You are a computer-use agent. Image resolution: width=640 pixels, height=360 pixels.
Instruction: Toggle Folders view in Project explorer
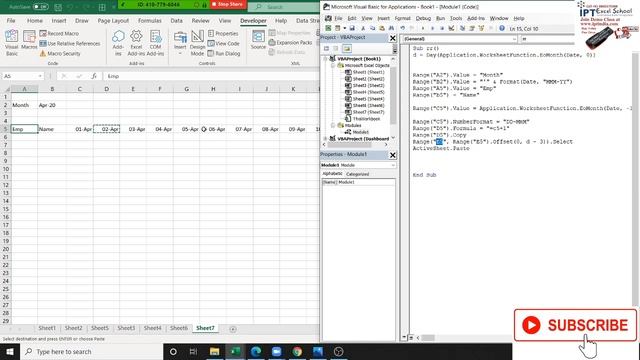point(347,49)
